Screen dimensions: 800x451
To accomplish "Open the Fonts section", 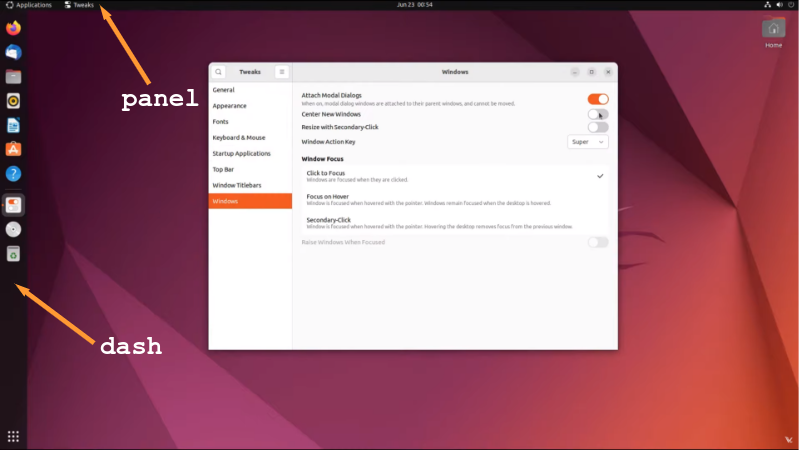I will [250, 121].
